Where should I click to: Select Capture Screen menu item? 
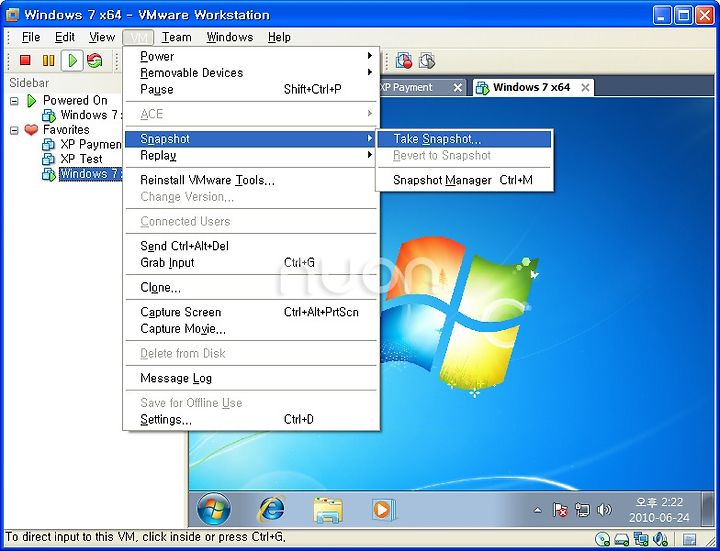(251, 312)
